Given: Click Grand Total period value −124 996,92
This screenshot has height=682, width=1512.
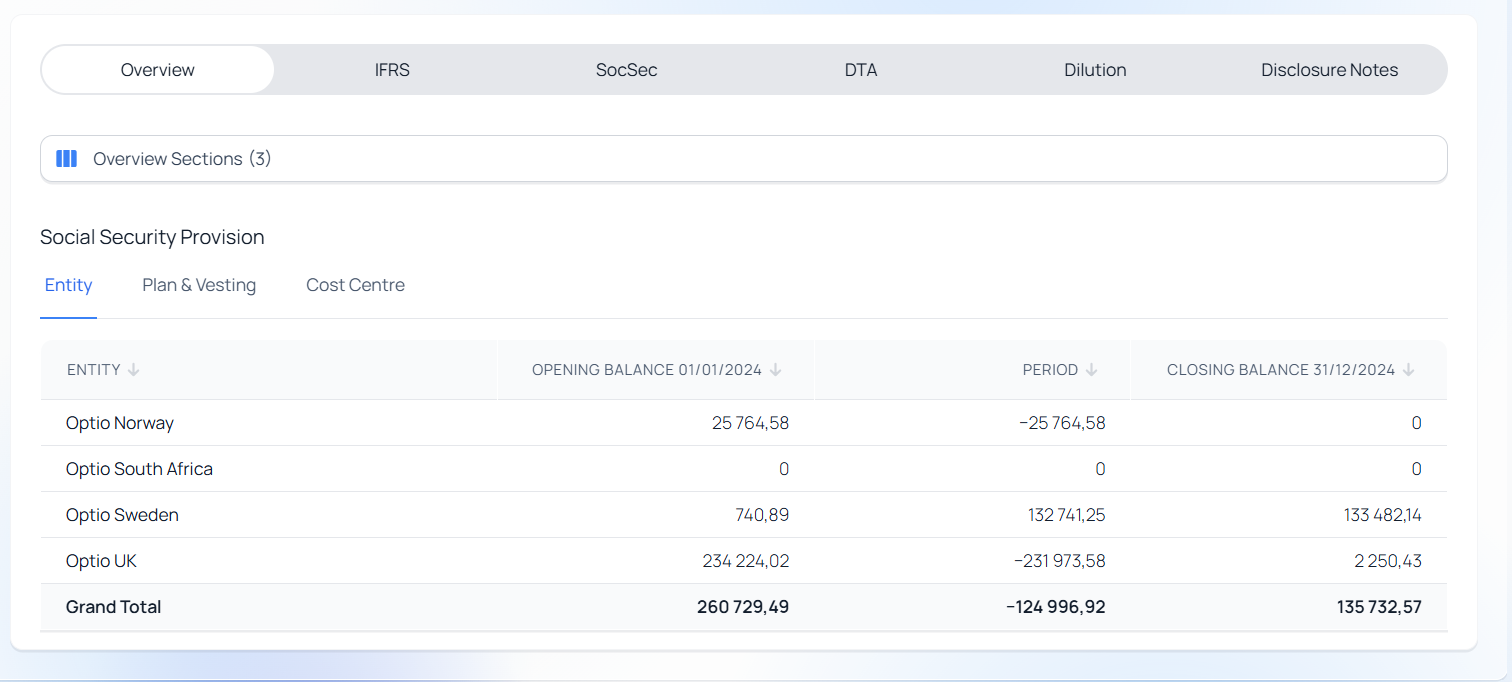Looking at the screenshot, I should pos(1056,607).
